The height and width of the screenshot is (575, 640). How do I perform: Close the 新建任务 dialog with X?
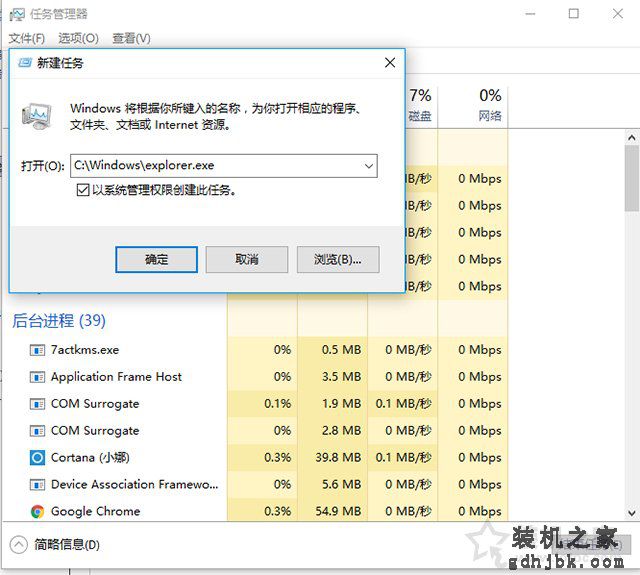(390, 63)
